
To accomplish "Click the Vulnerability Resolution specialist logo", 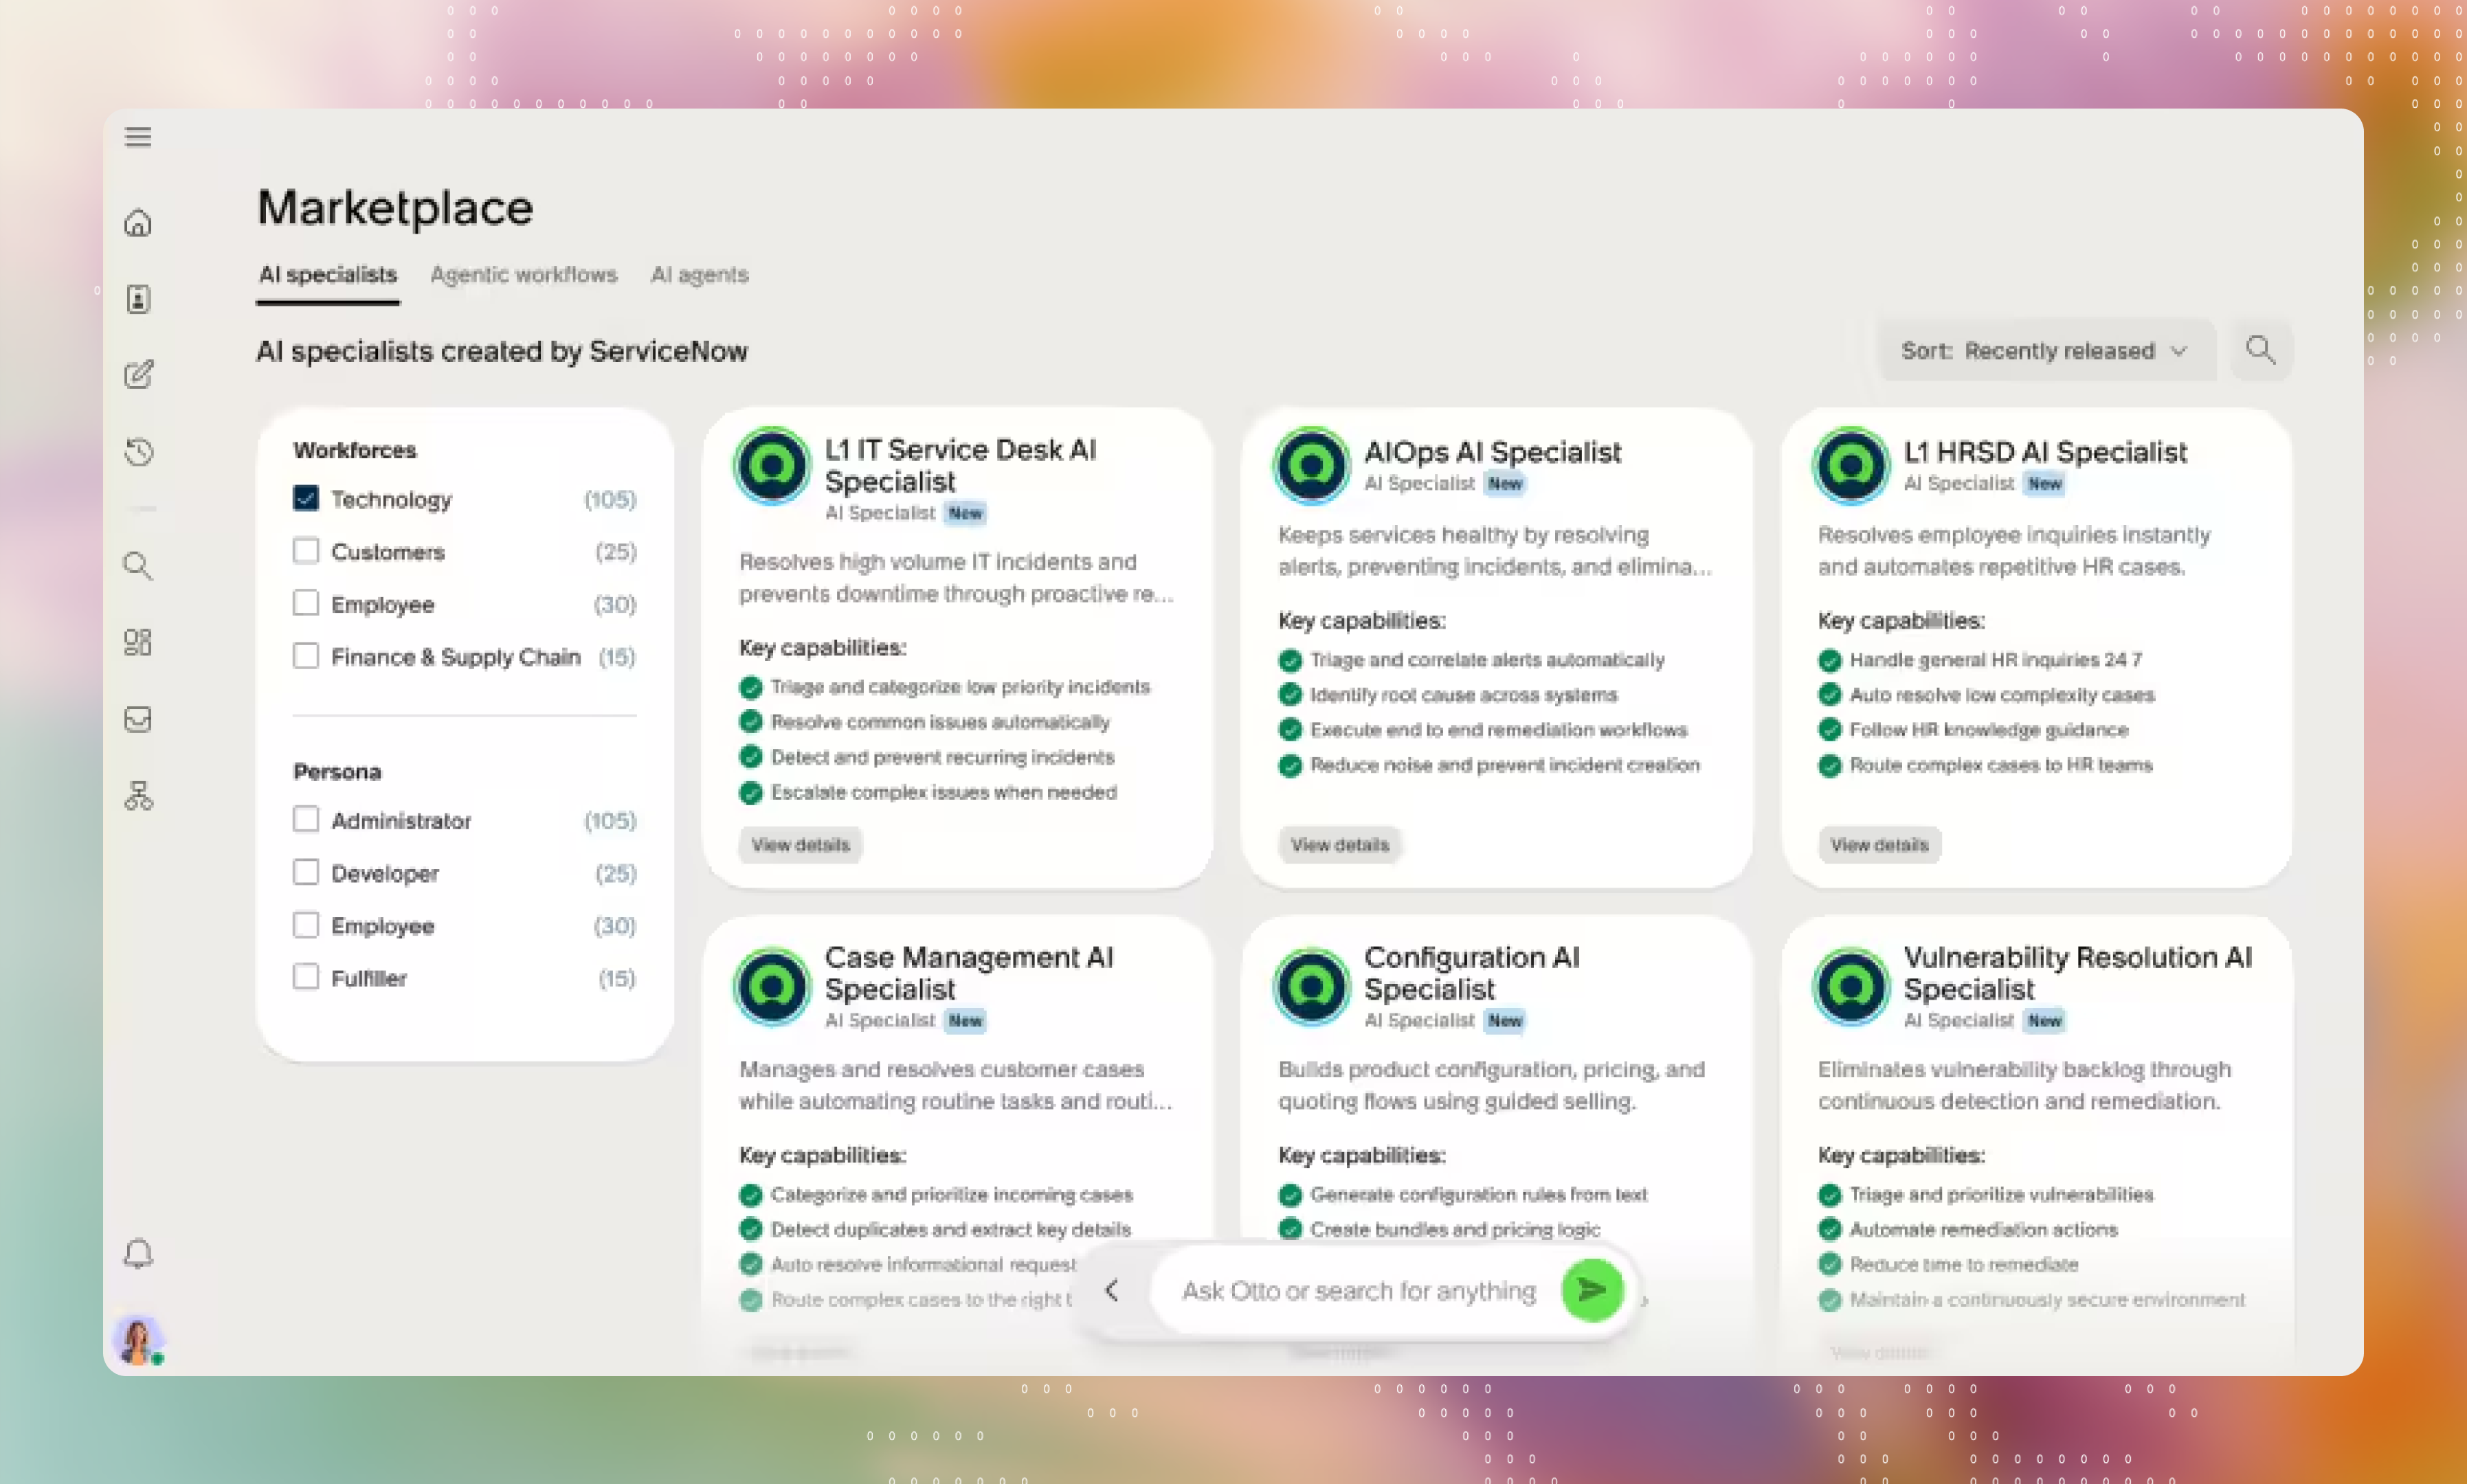I will tap(1850, 987).
